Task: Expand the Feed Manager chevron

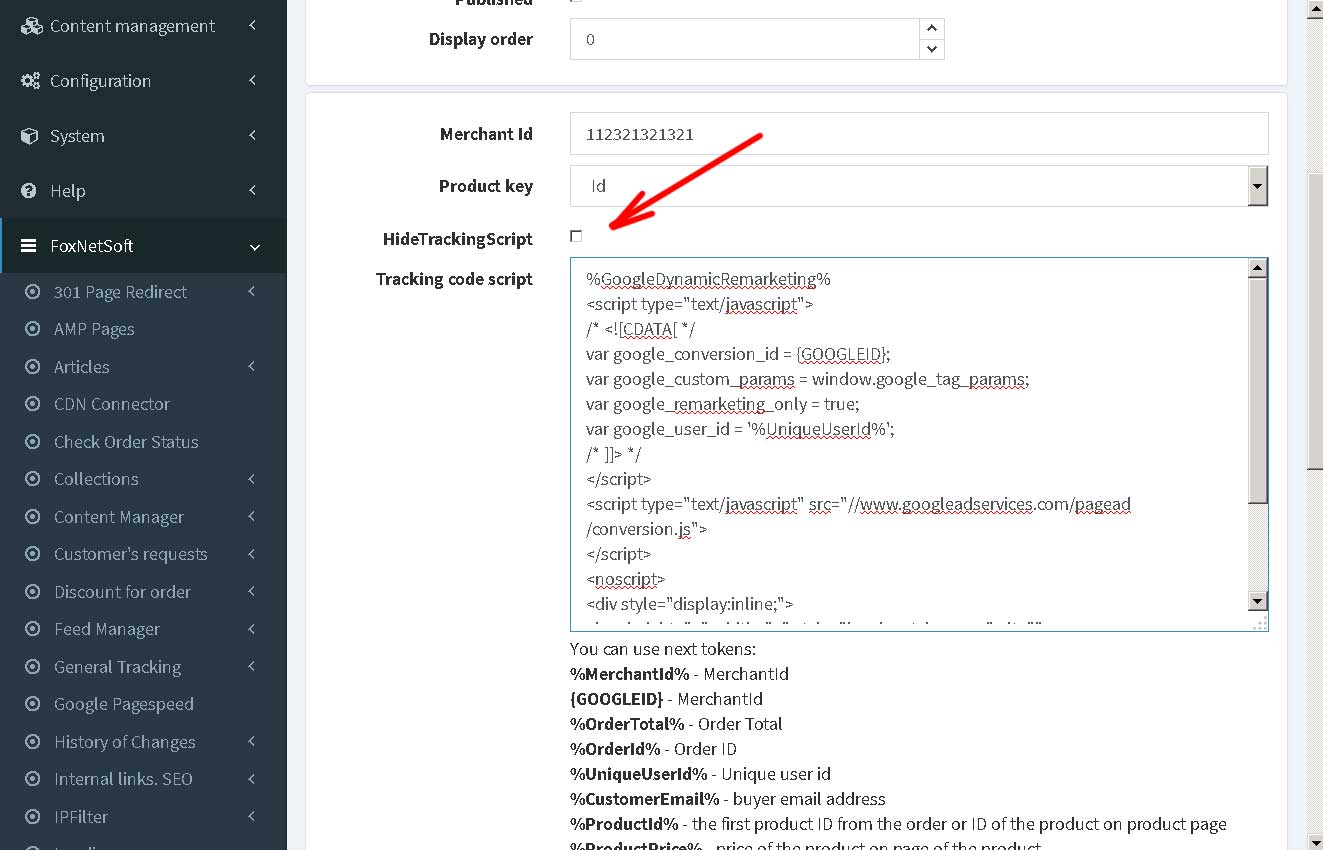Action: [252, 628]
